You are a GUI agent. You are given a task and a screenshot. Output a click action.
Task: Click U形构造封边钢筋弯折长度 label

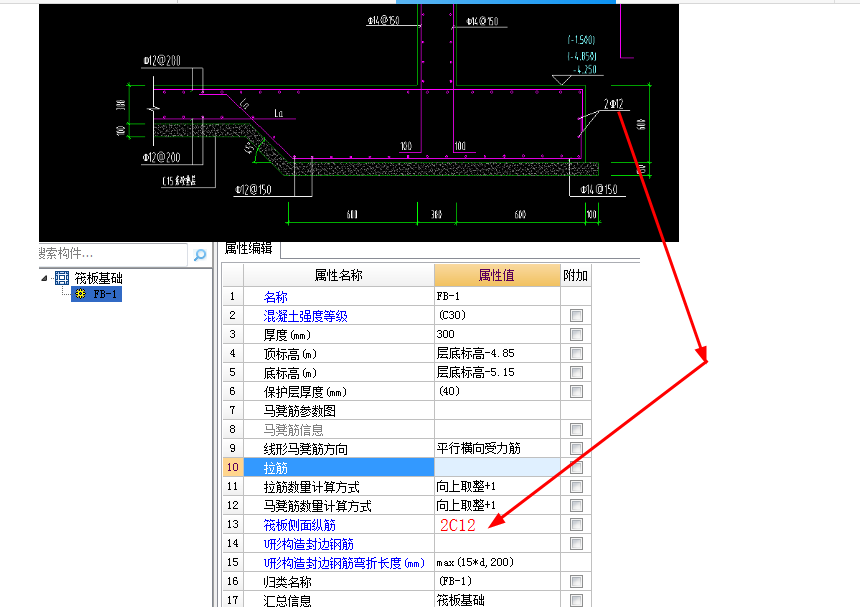(344, 563)
